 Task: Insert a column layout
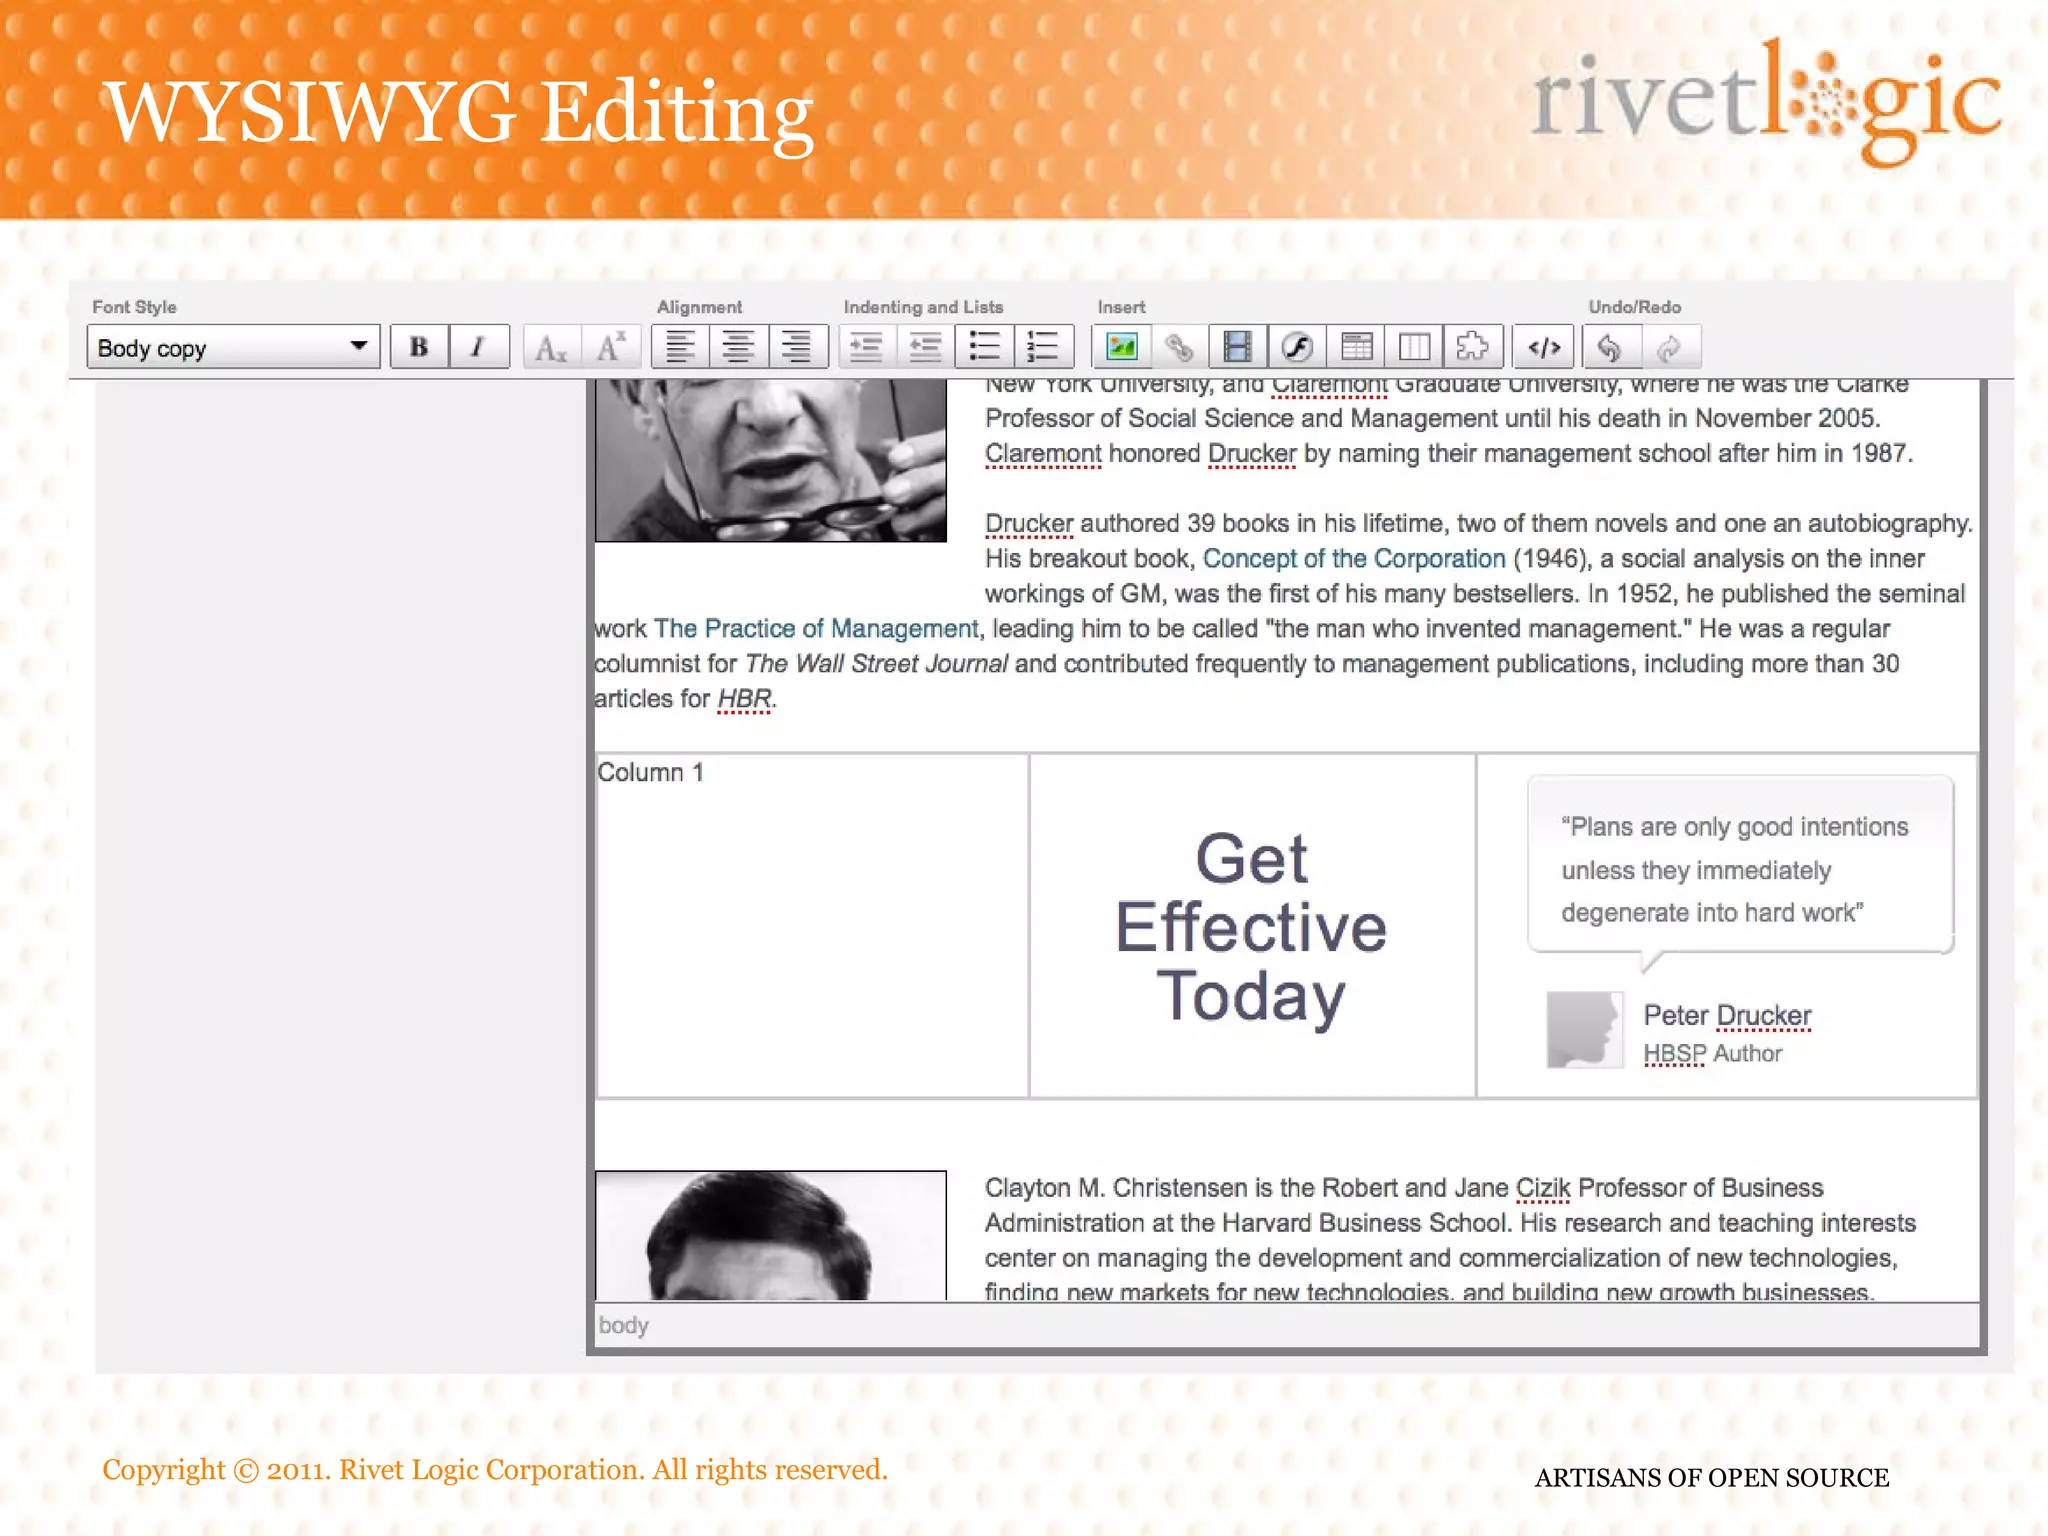click(1414, 348)
